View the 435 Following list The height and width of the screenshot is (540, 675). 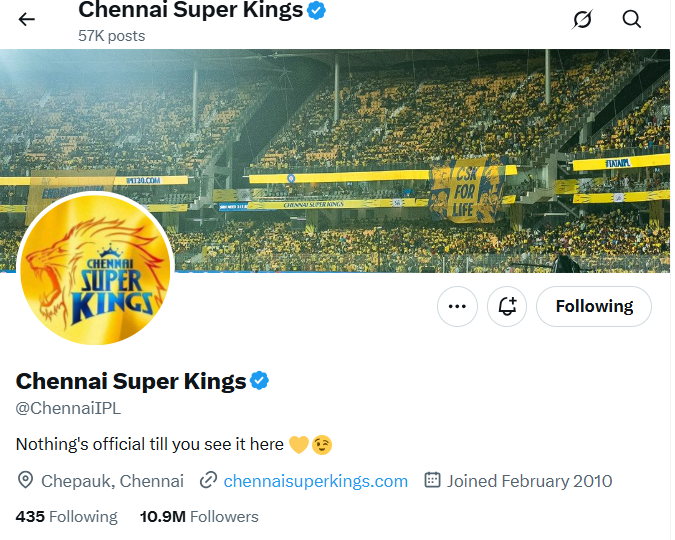point(67,517)
